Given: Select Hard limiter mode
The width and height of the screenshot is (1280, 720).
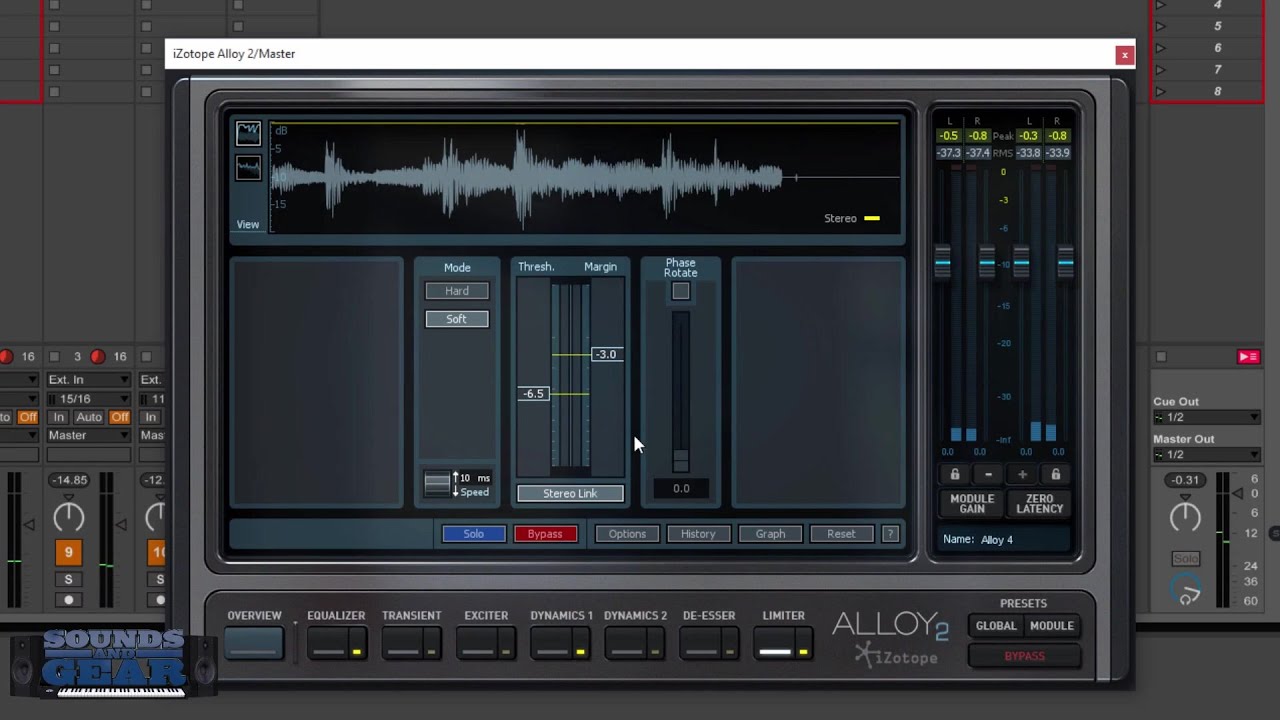Looking at the screenshot, I should click(x=457, y=291).
